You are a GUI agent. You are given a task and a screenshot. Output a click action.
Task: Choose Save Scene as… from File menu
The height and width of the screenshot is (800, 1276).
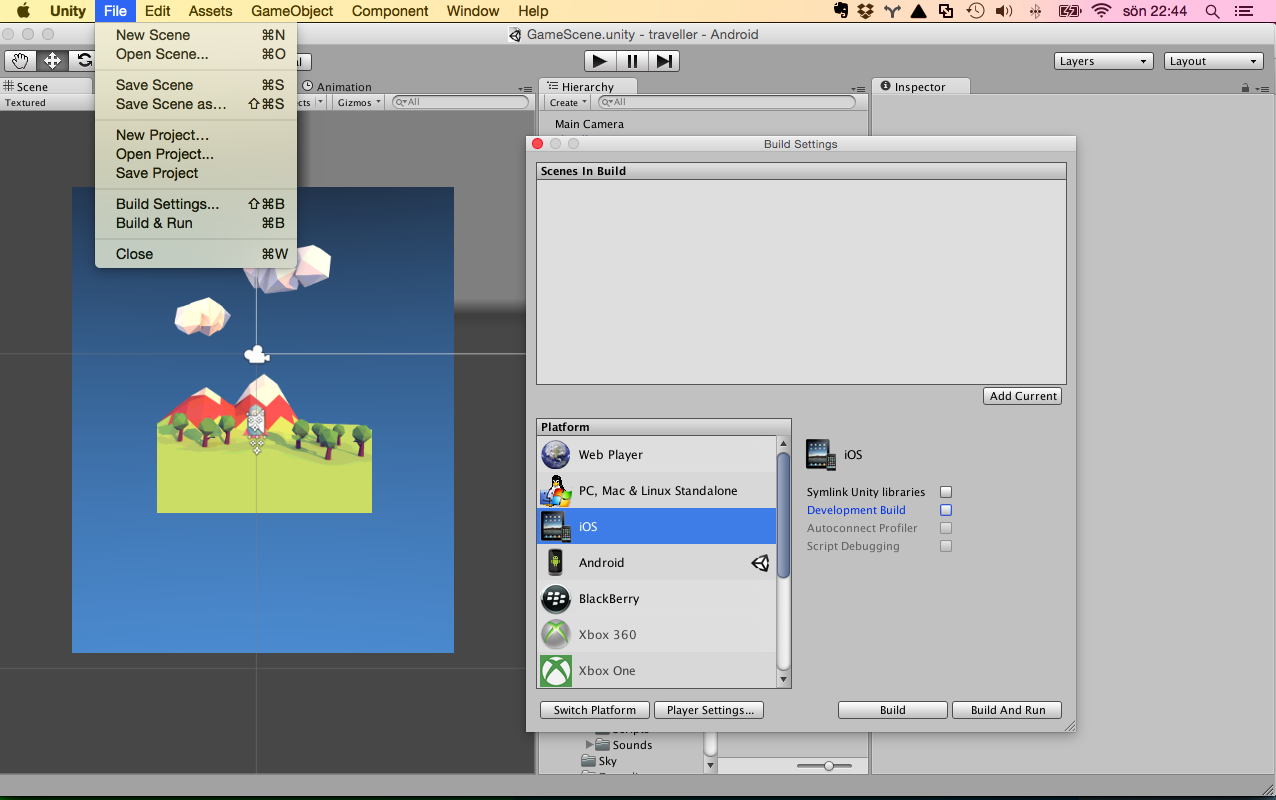tap(196, 104)
